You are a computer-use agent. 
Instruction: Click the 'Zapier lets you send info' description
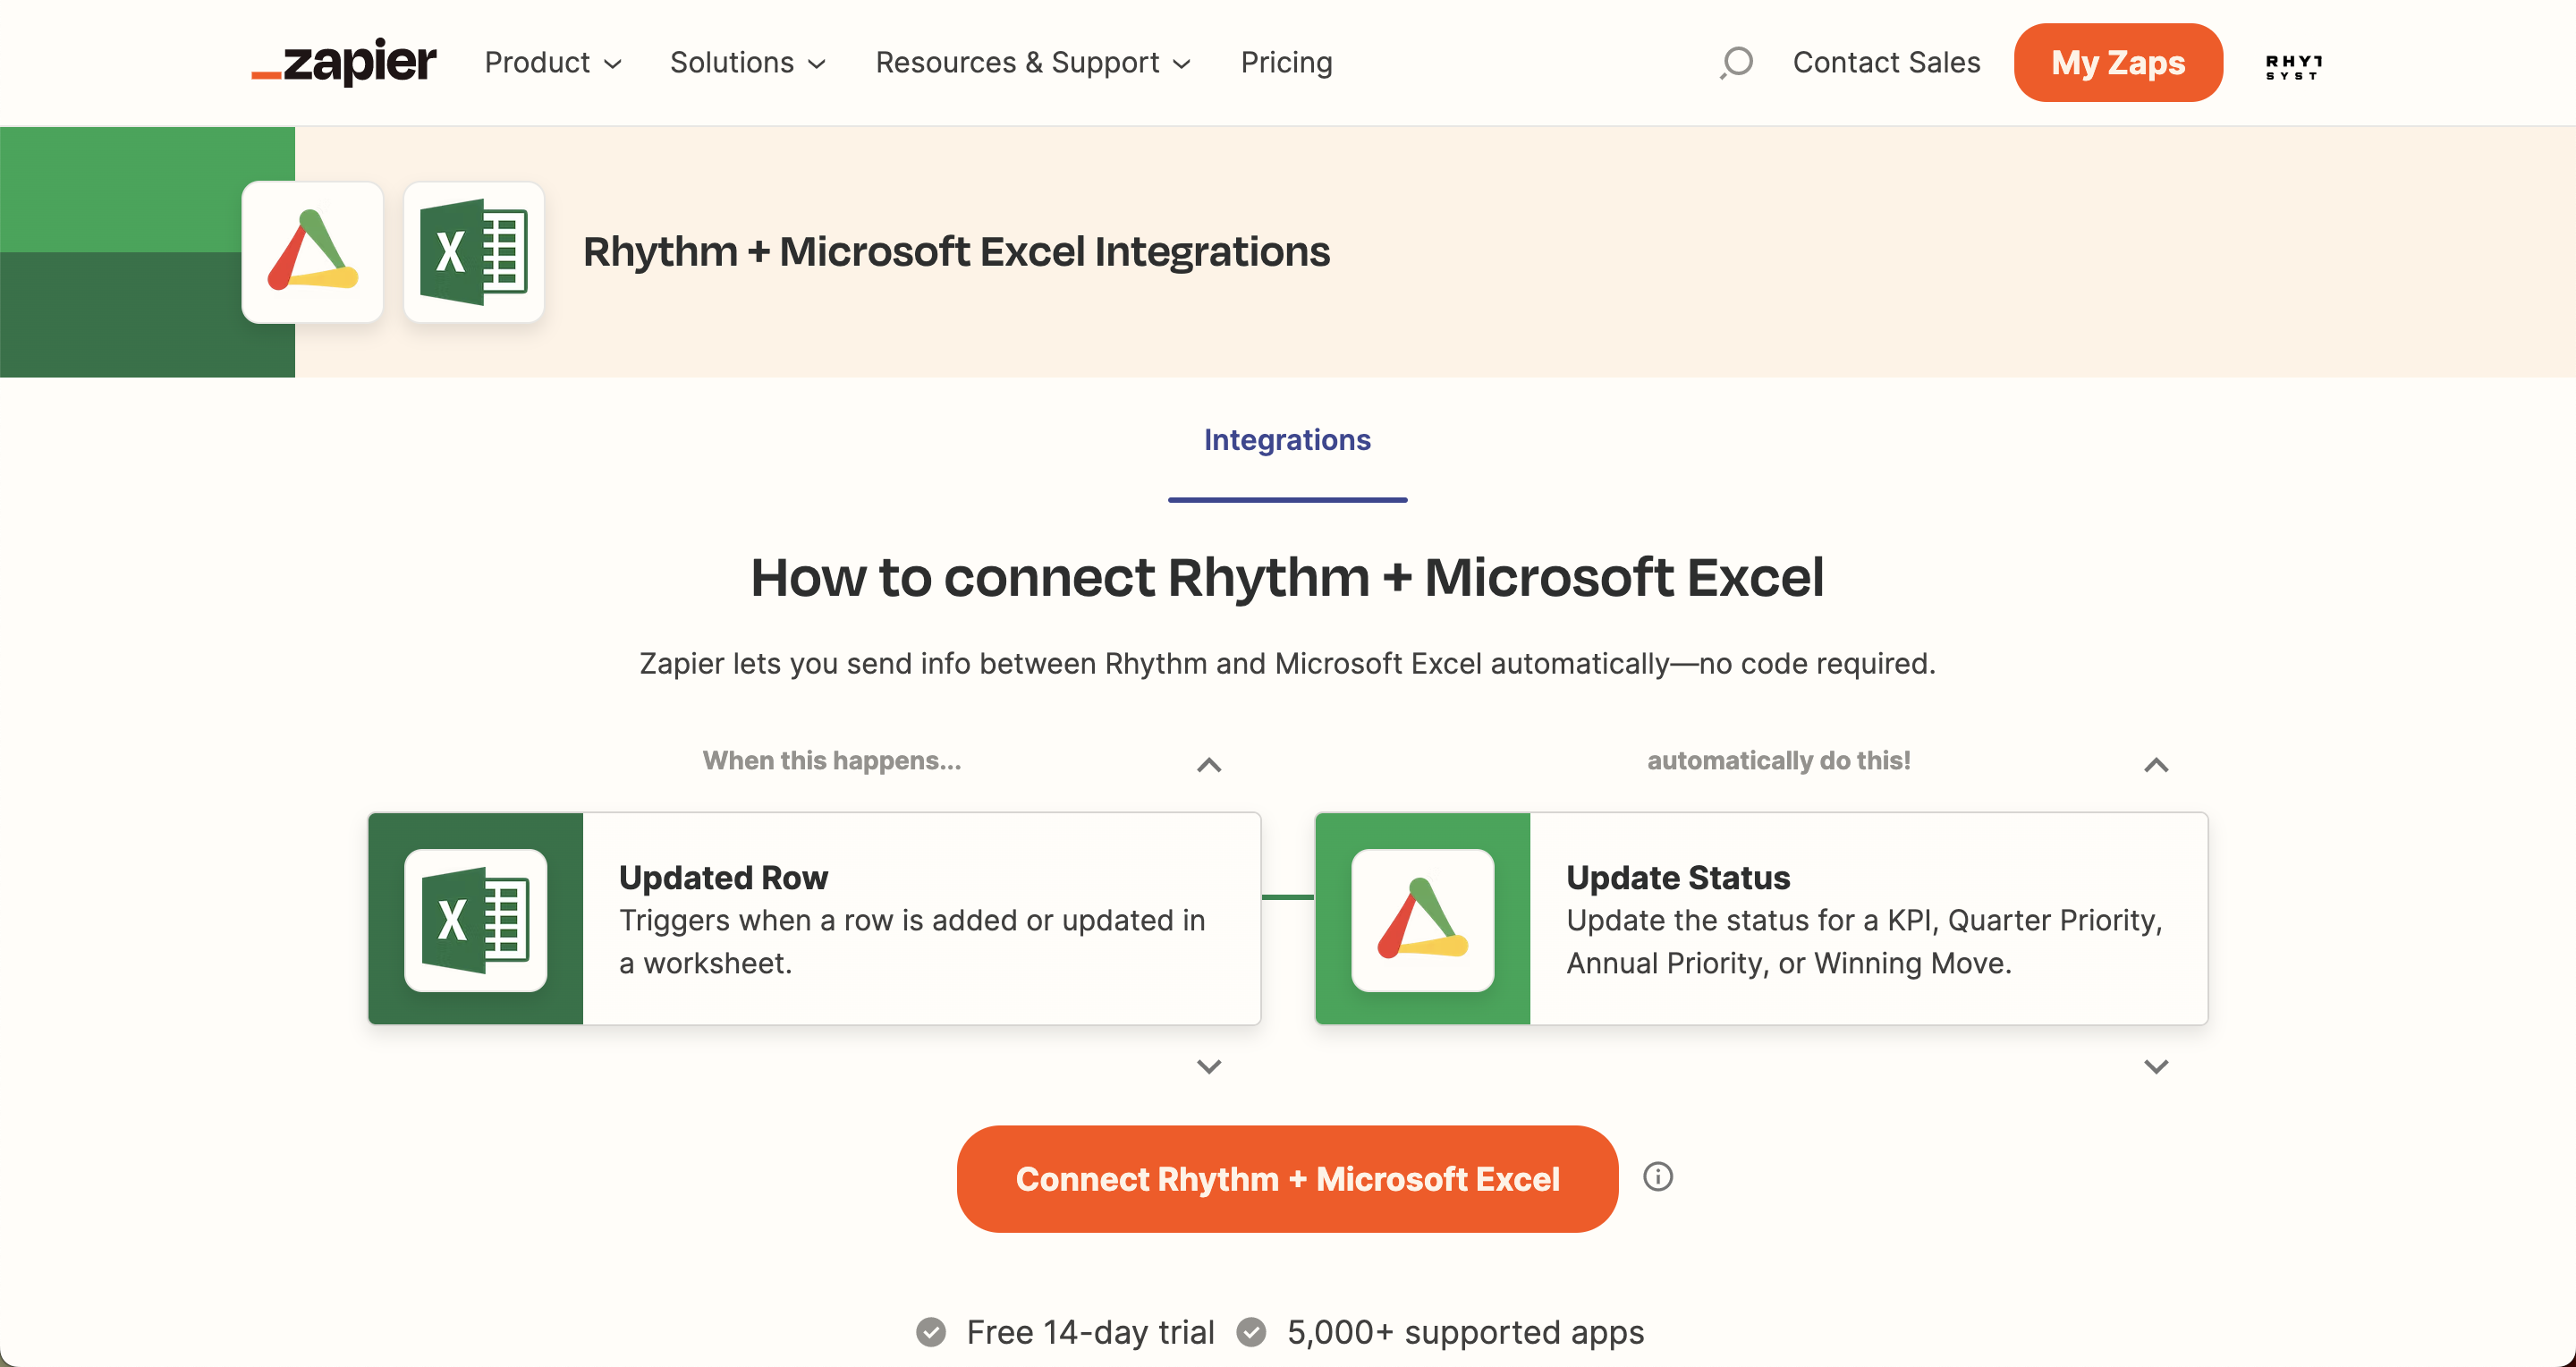pyautogui.click(x=1287, y=663)
